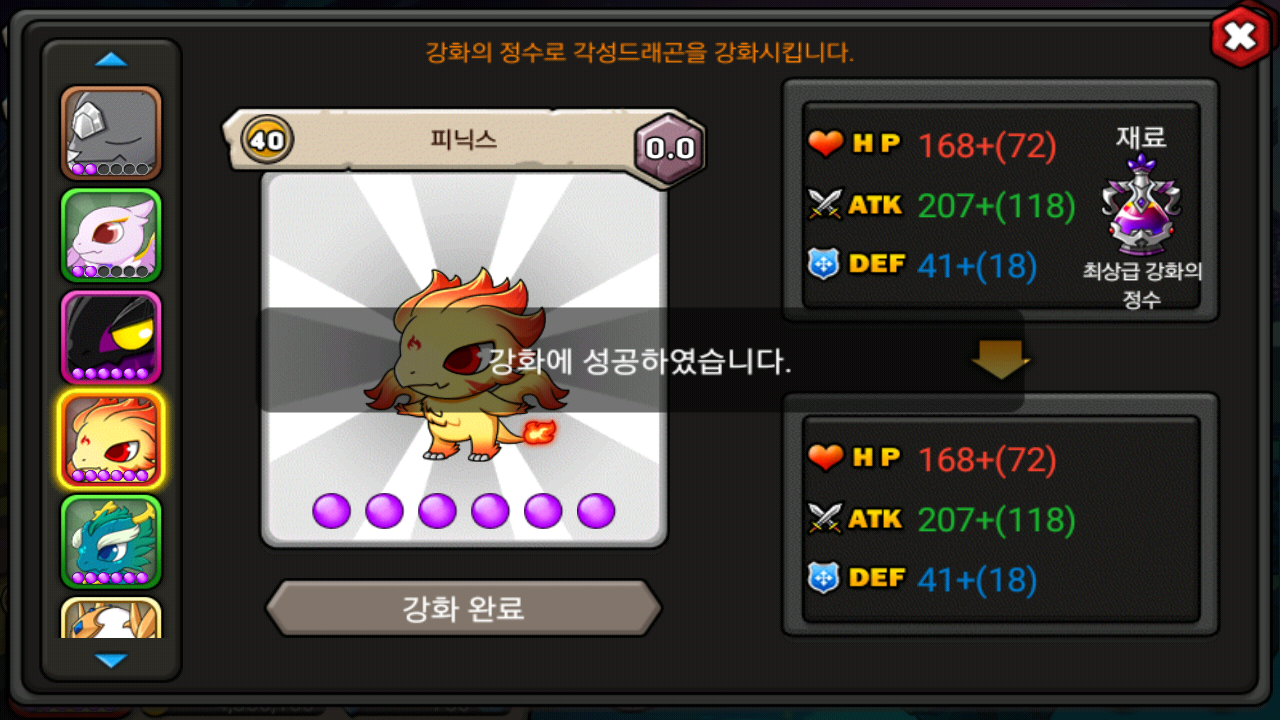
Task: Click the crossed swords ATK icon in top stats
Action: click(826, 205)
